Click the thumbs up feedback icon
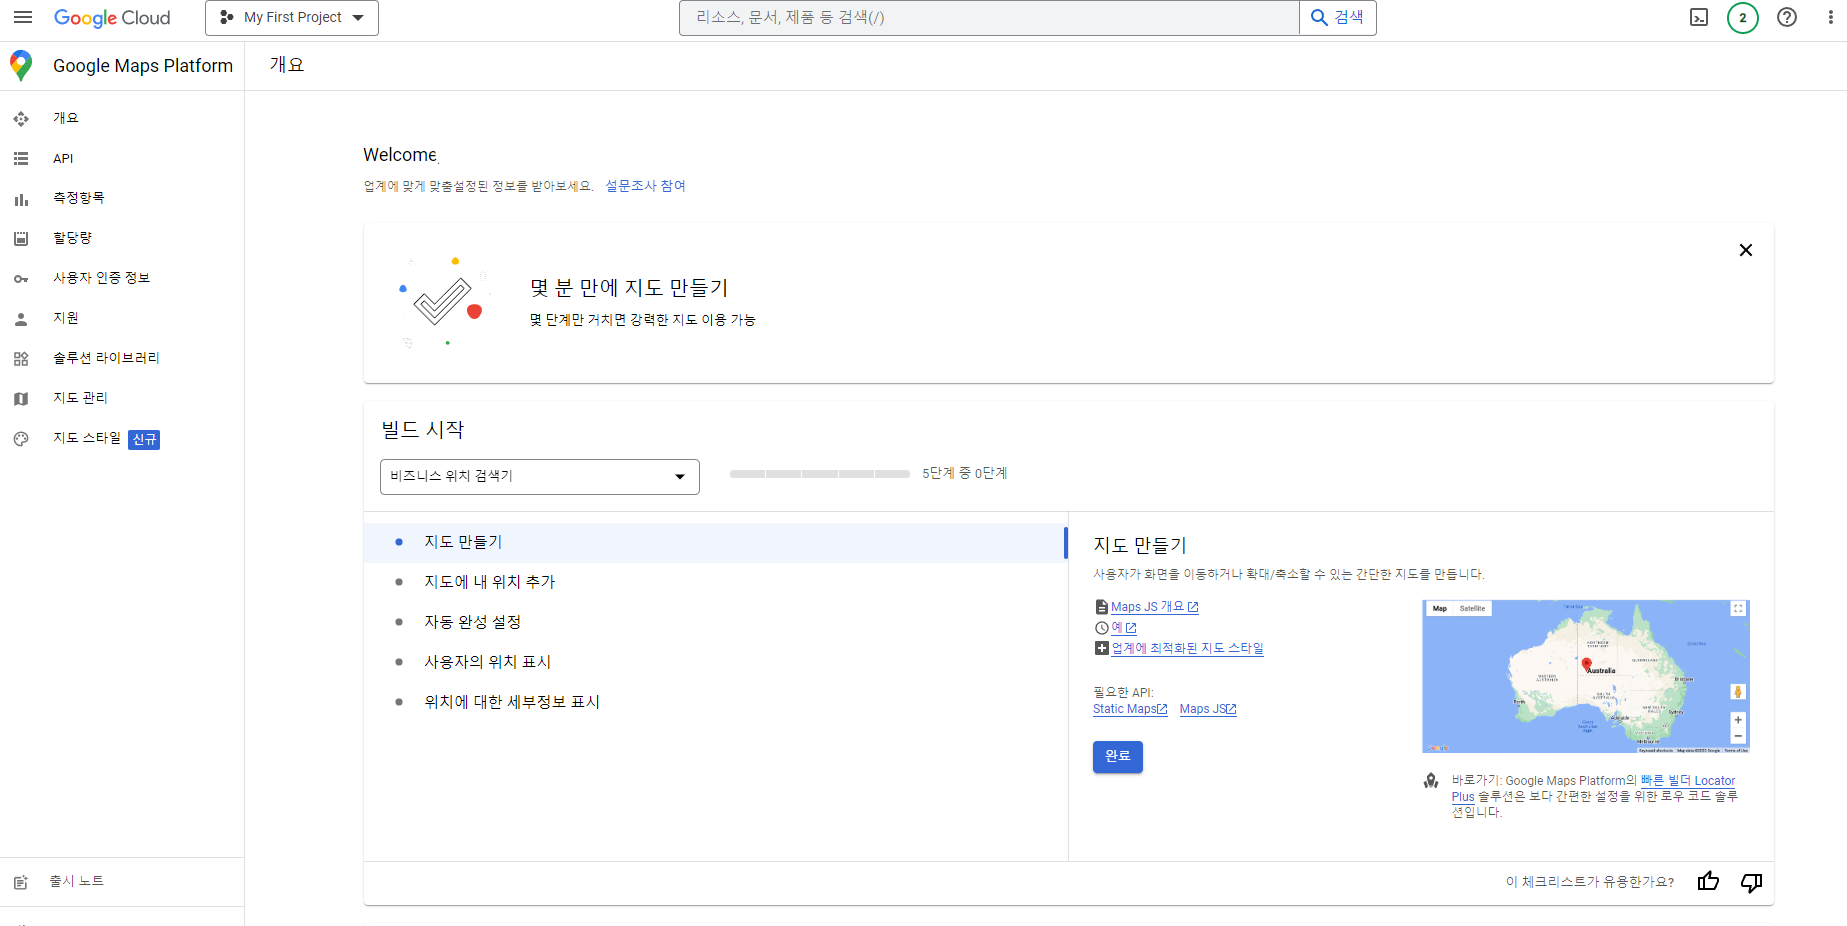The width and height of the screenshot is (1847, 926). pos(1708,881)
